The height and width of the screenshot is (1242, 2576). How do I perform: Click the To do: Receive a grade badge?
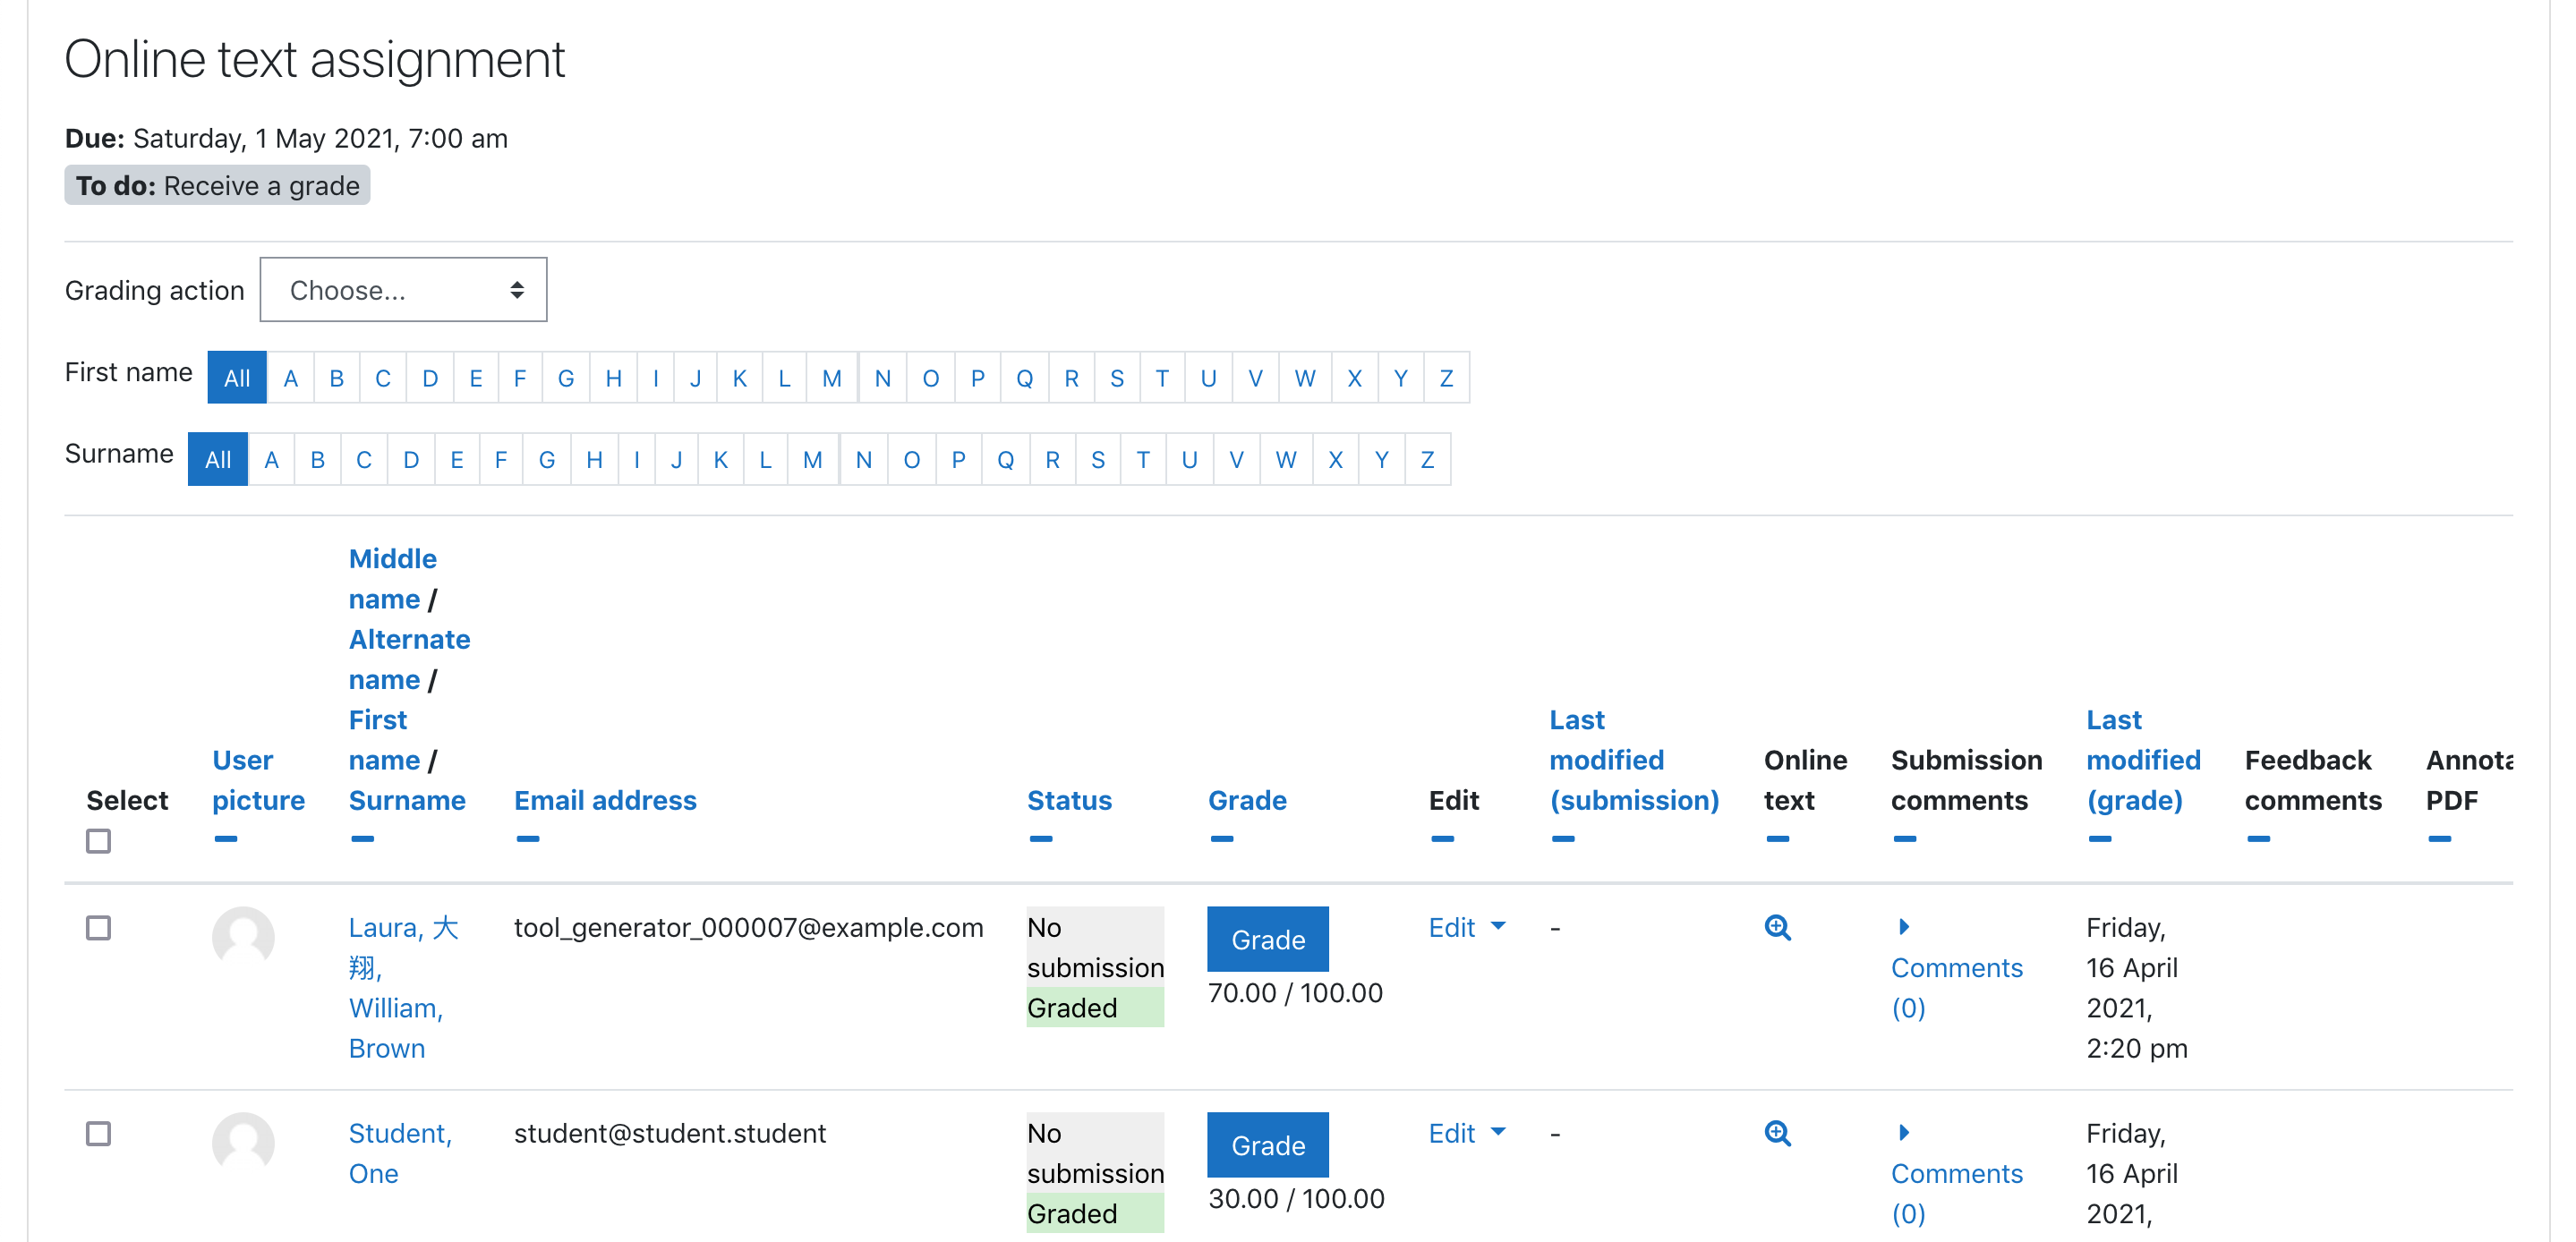(217, 186)
